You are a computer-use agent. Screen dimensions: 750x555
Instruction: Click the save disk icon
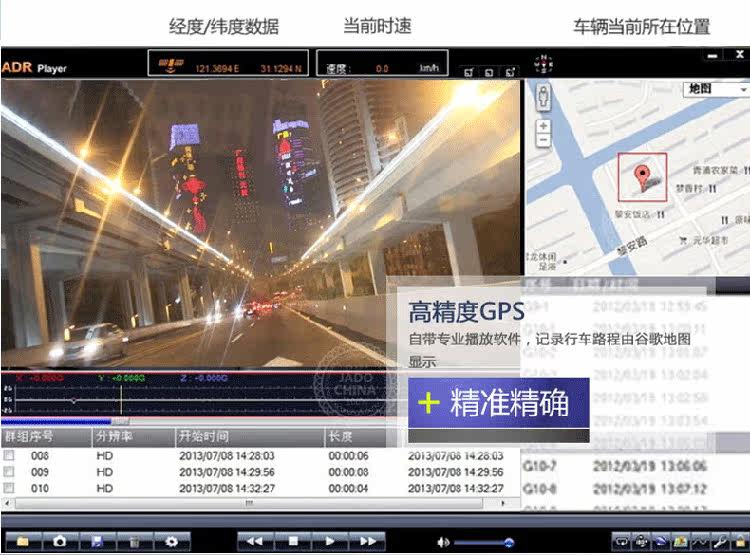pyautogui.click(x=97, y=541)
